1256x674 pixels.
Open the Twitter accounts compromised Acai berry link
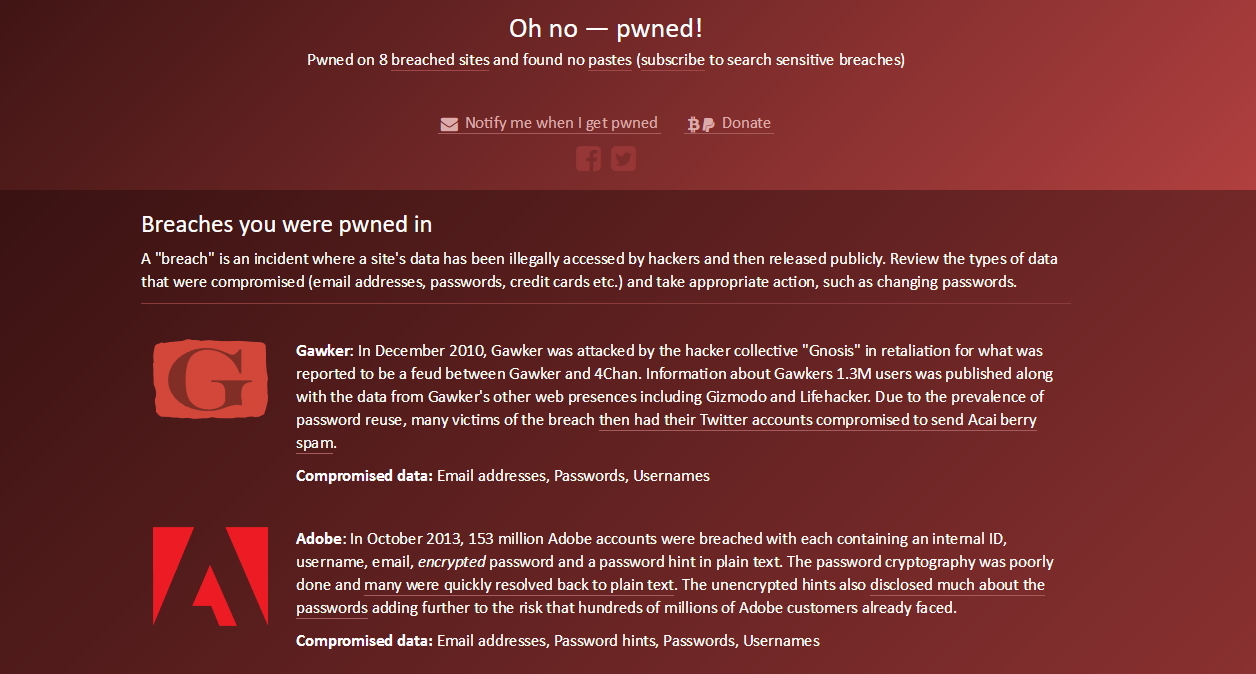tap(817, 420)
